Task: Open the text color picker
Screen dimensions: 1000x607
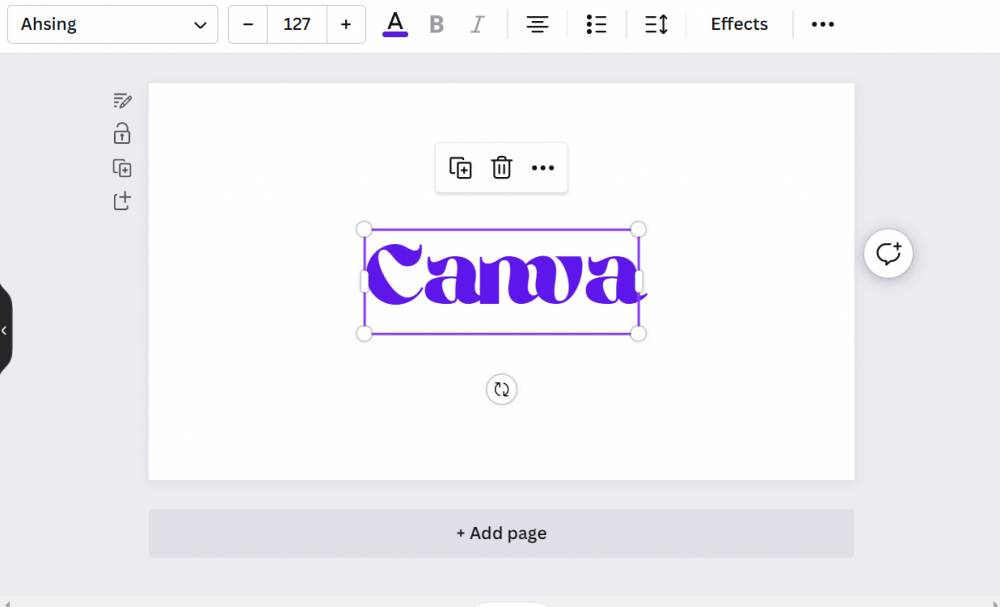Action: 395,24
